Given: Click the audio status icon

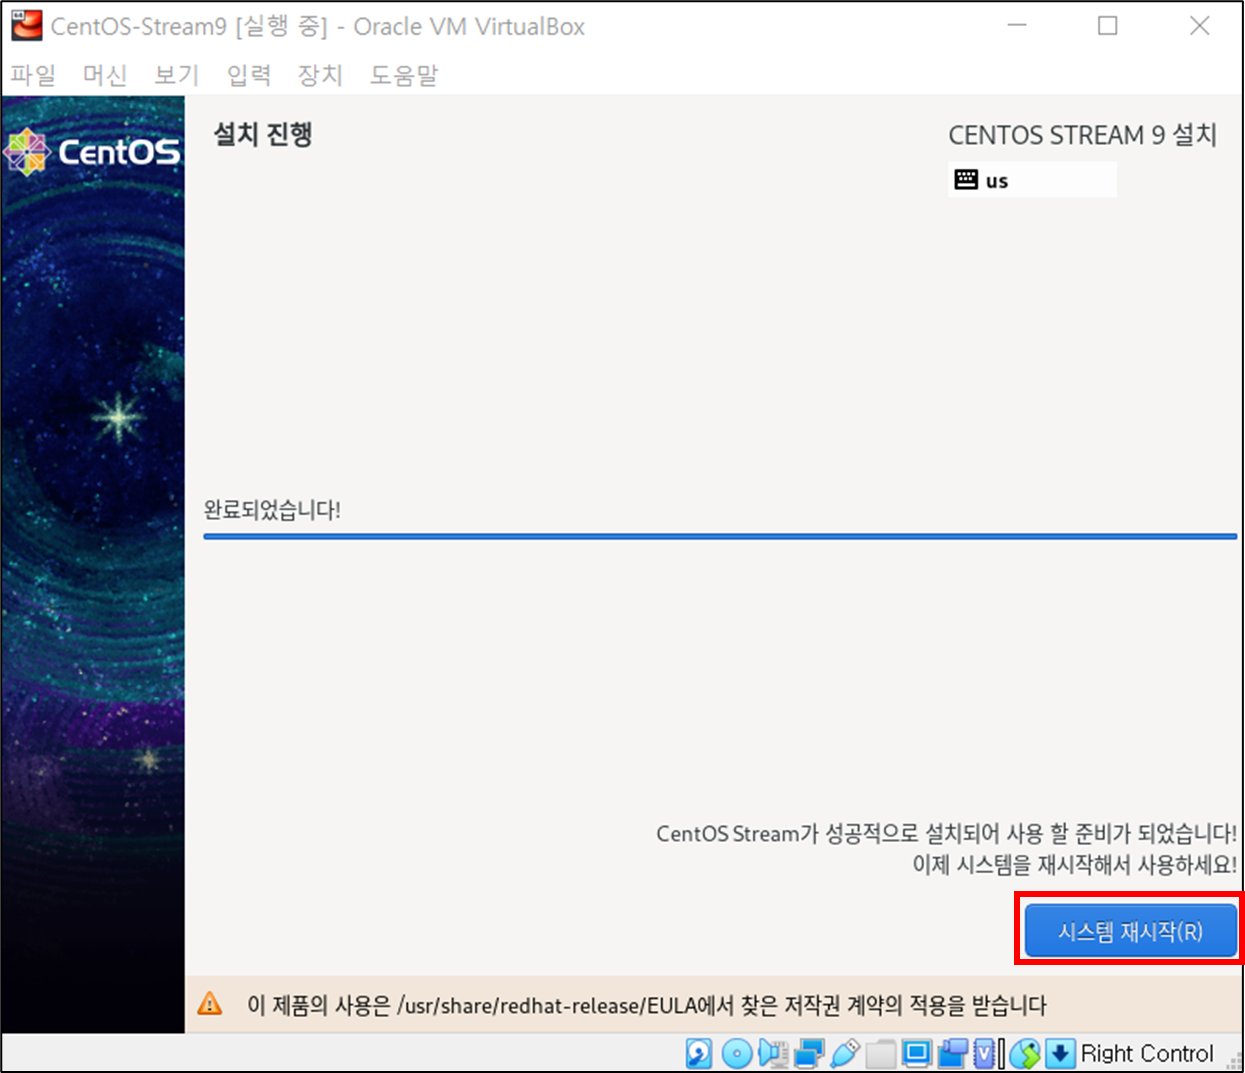Looking at the screenshot, I should (x=773, y=1053).
